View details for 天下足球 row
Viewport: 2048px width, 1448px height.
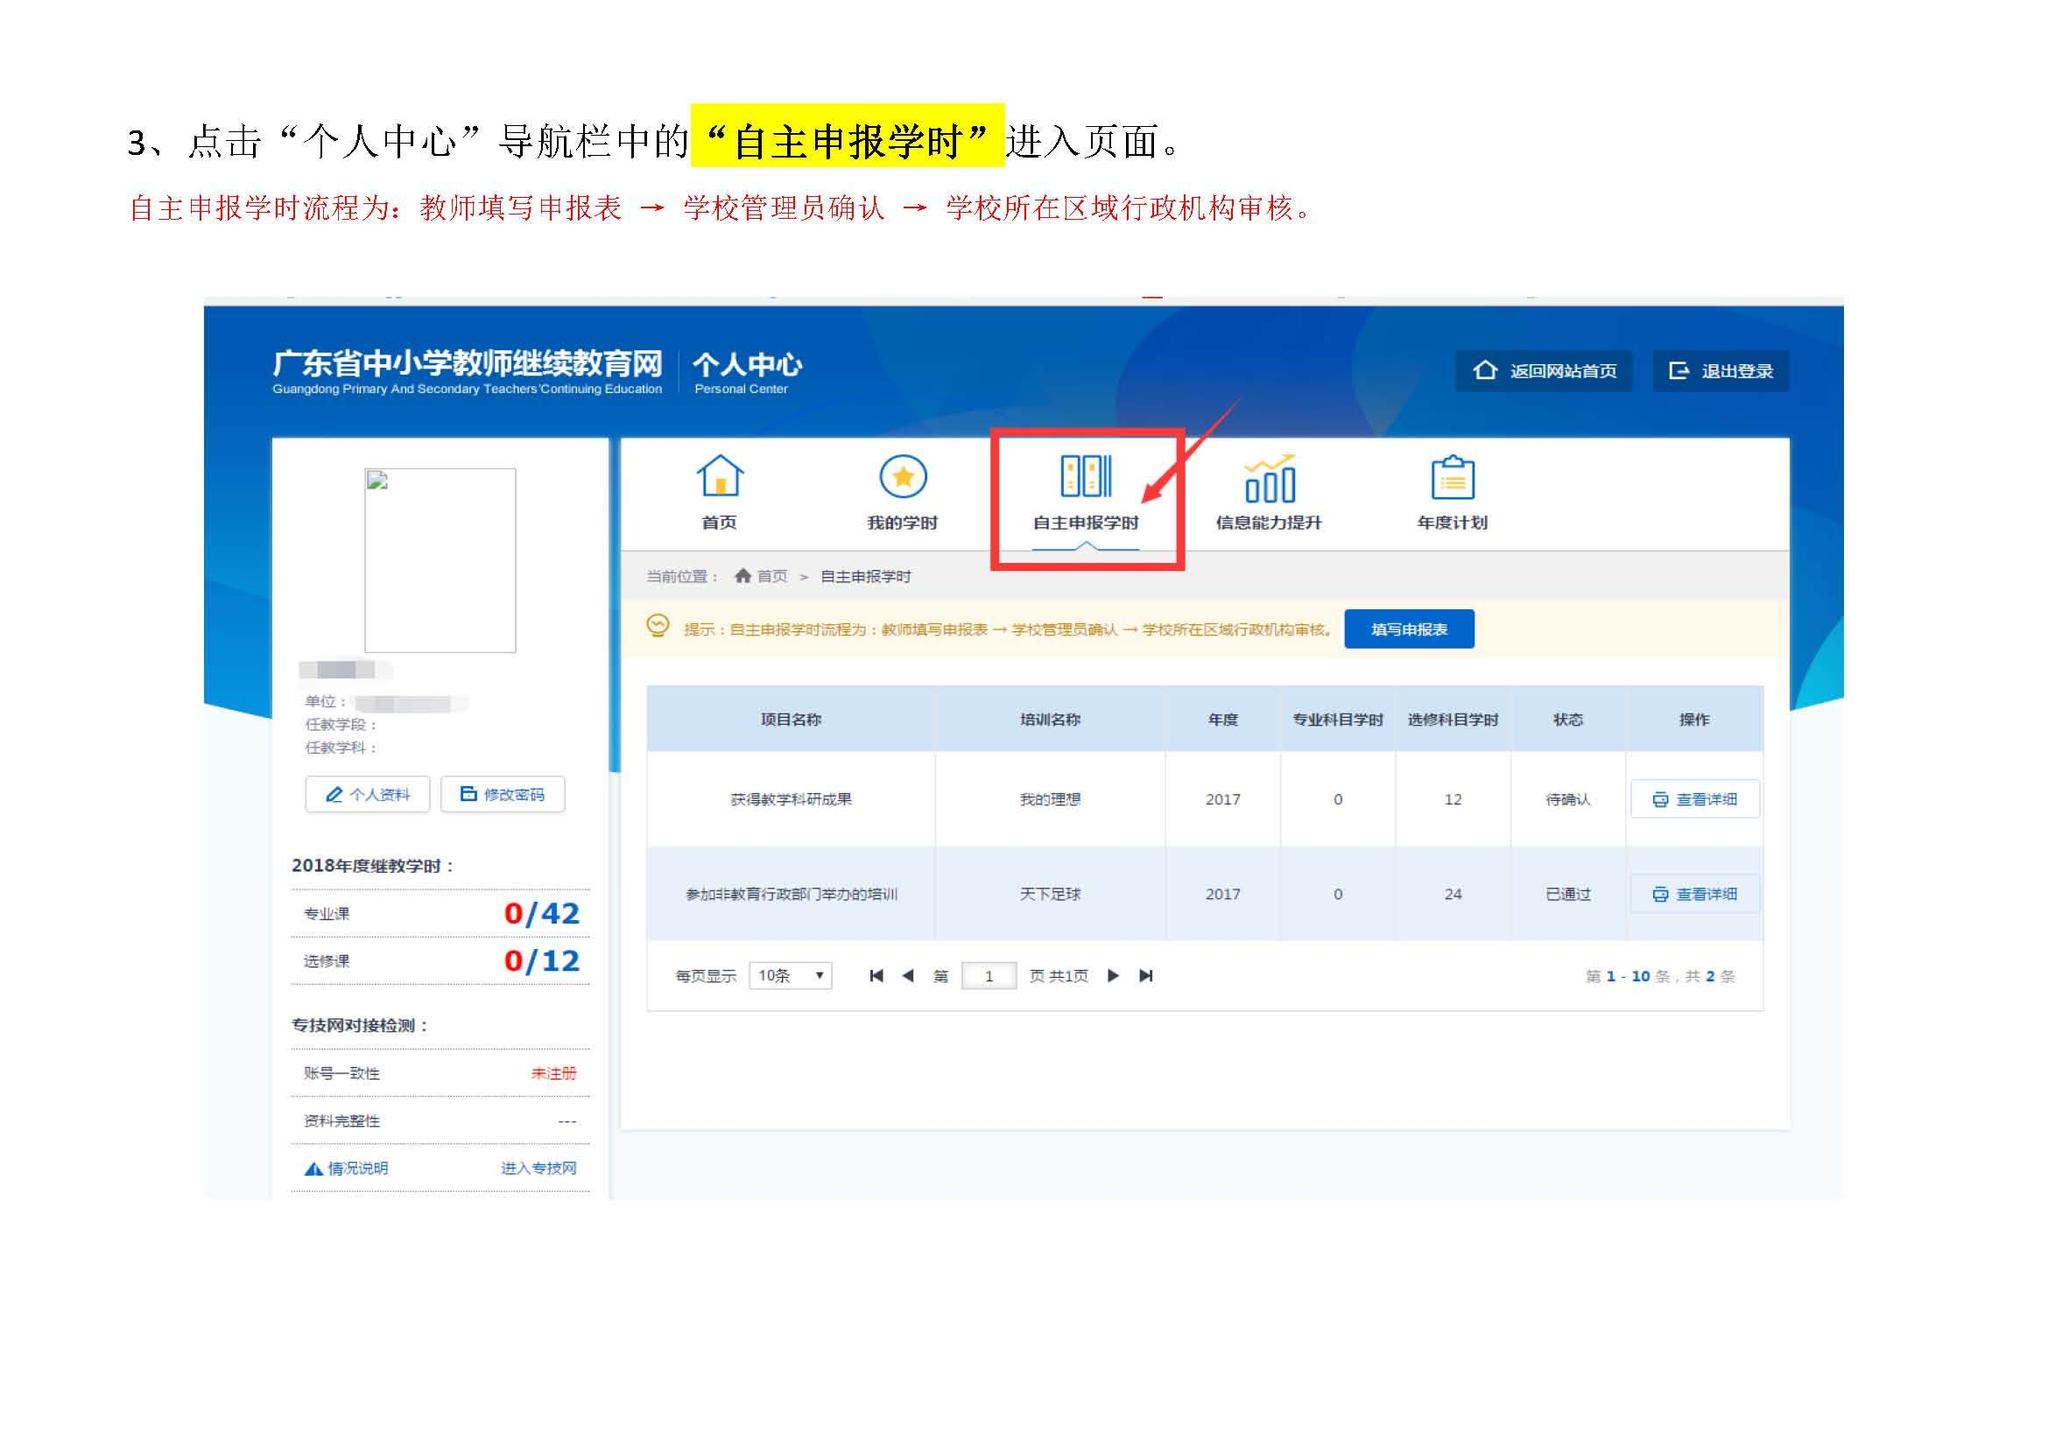1694,894
